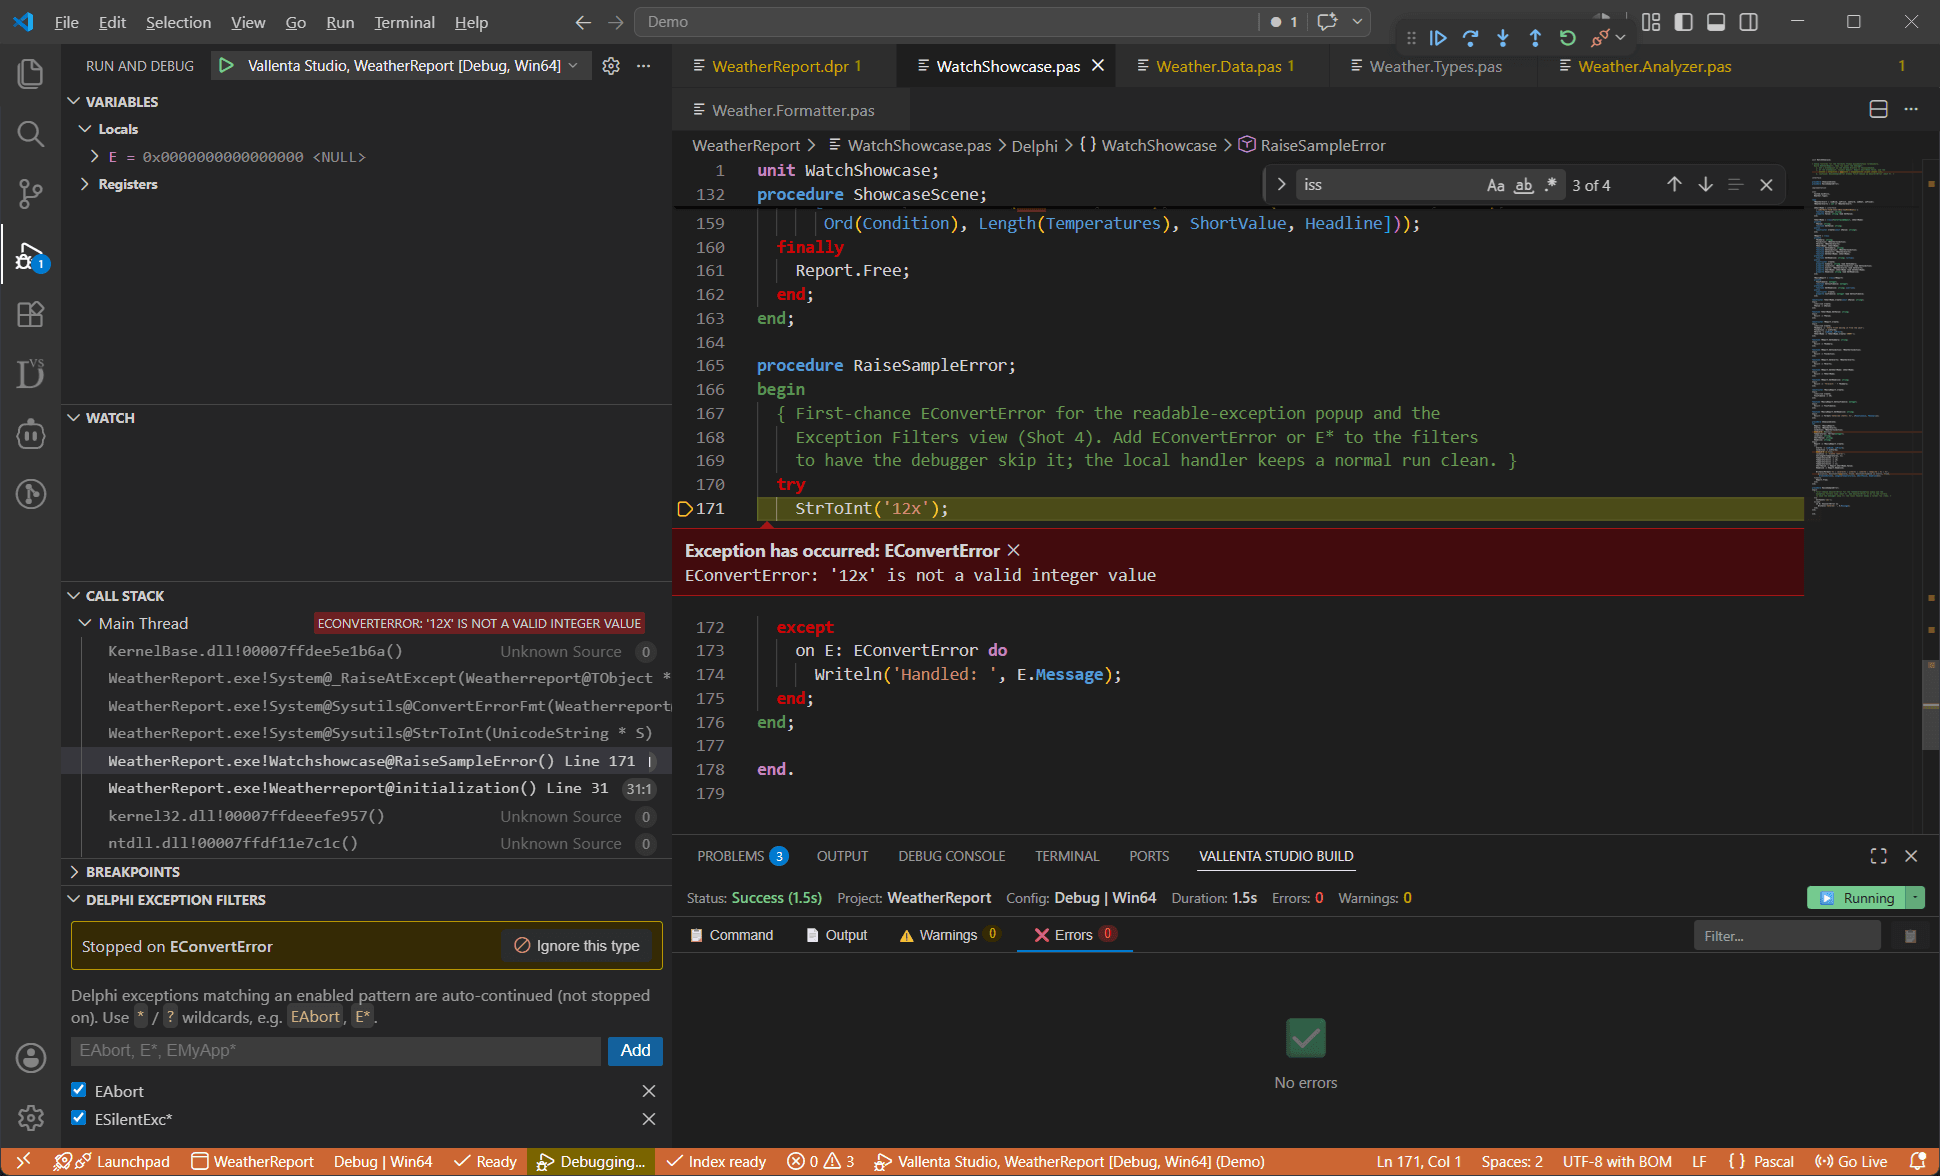Click the Add exception filter button
1940x1176 pixels.
(x=635, y=1051)
